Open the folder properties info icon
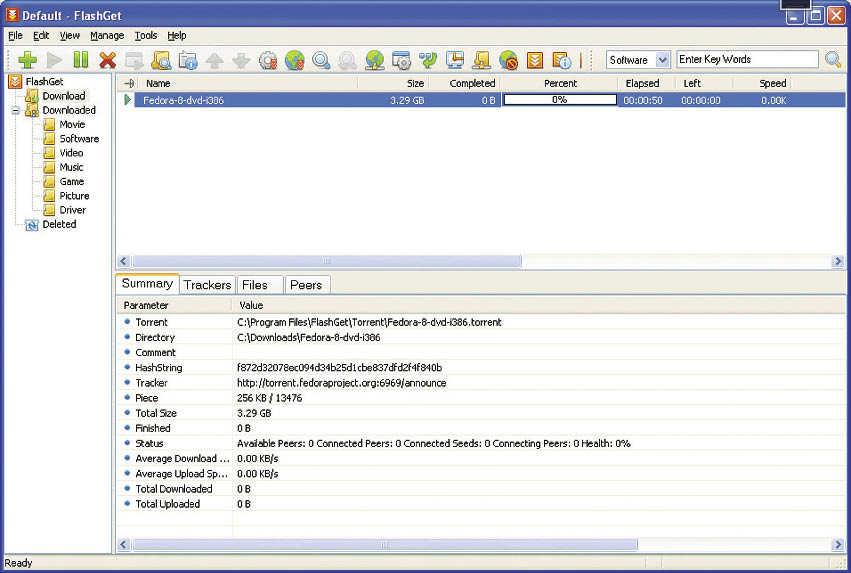The width and height of the screenshot is (851, 573). (x=188, y=60)
